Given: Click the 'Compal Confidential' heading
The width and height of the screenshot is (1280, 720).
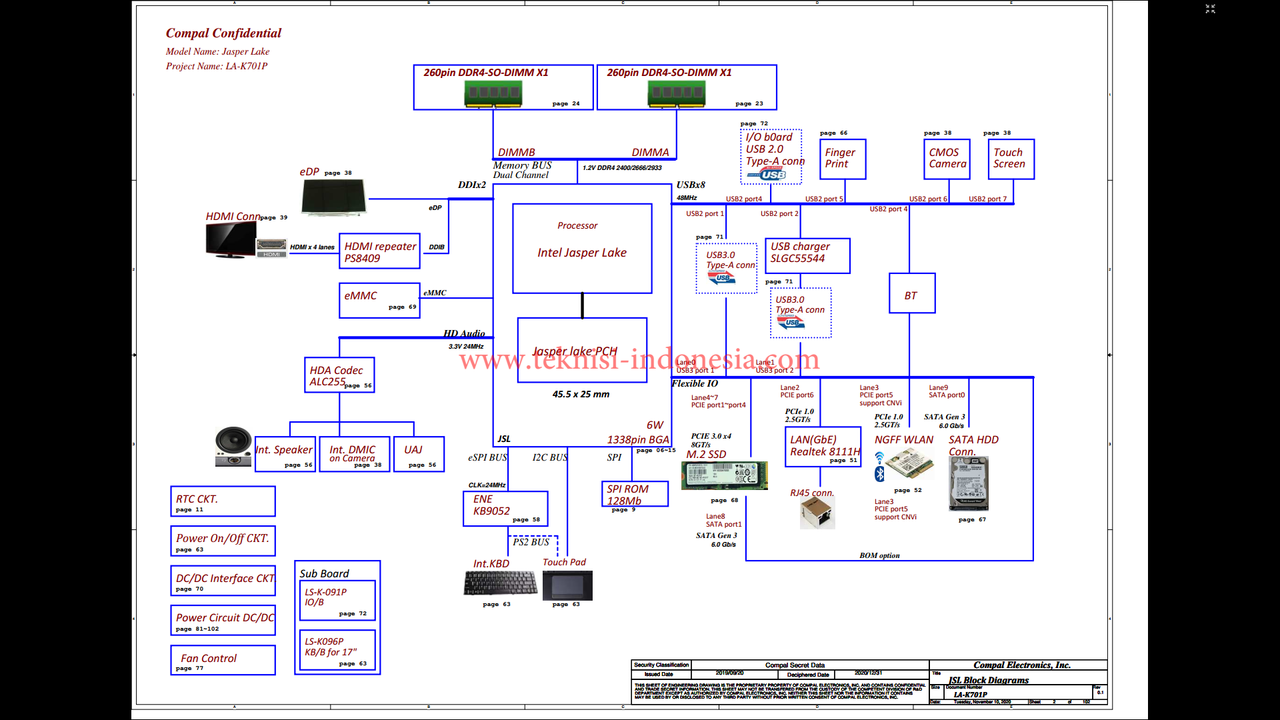Looking at the screenshot, I should click(x=224, y=33).
